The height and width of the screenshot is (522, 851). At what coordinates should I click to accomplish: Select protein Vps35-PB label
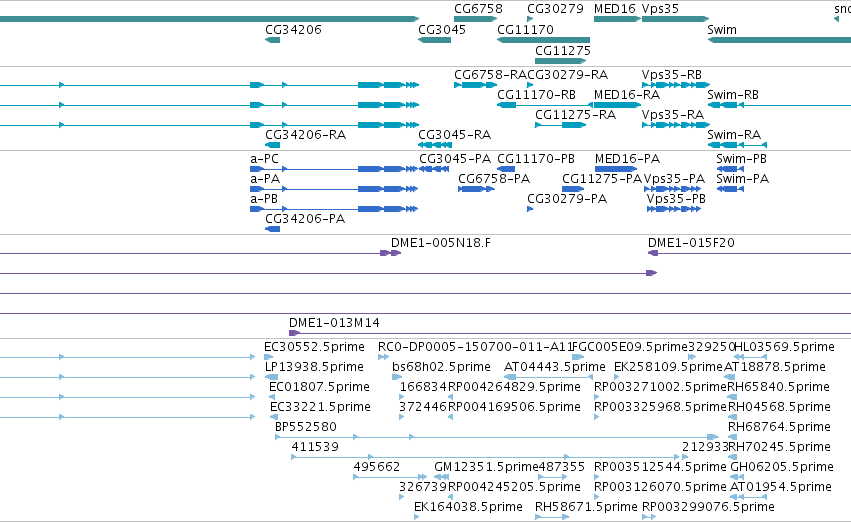point(676,200)
